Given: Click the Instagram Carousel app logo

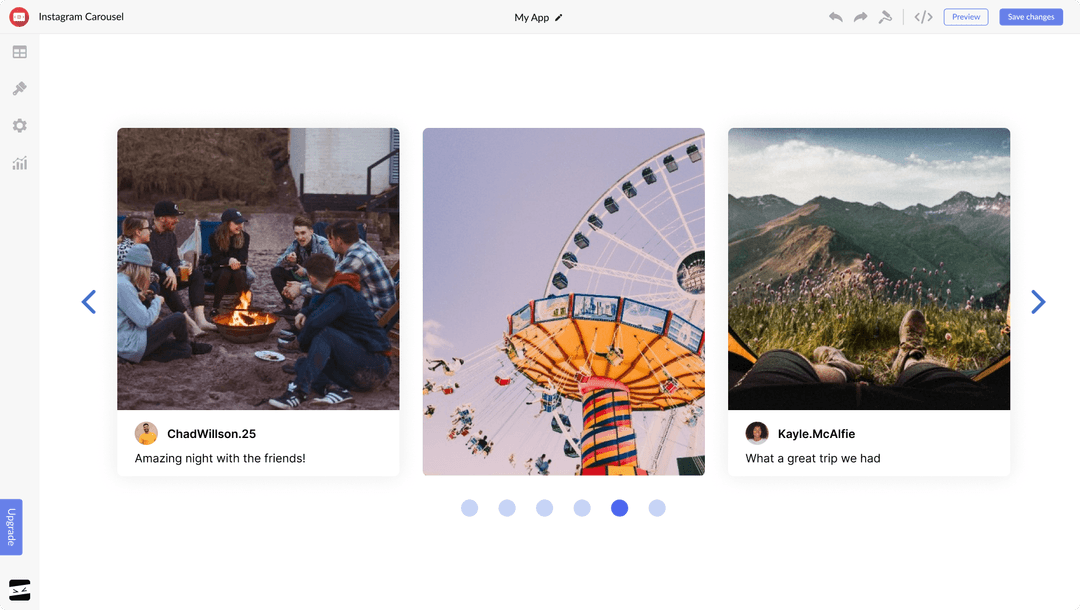Looking at the screenshot, I should pyautogui.click(x=18, y=16).
